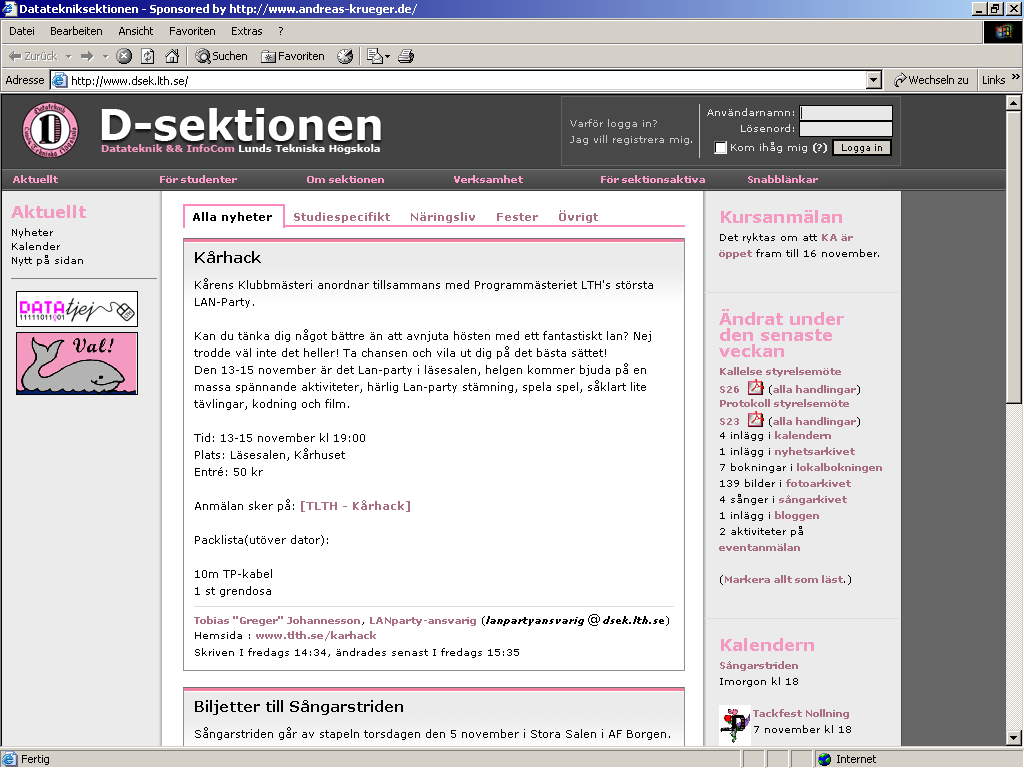
Task: Expand the address bar dropdown arrow
Action: click(874, 80)
